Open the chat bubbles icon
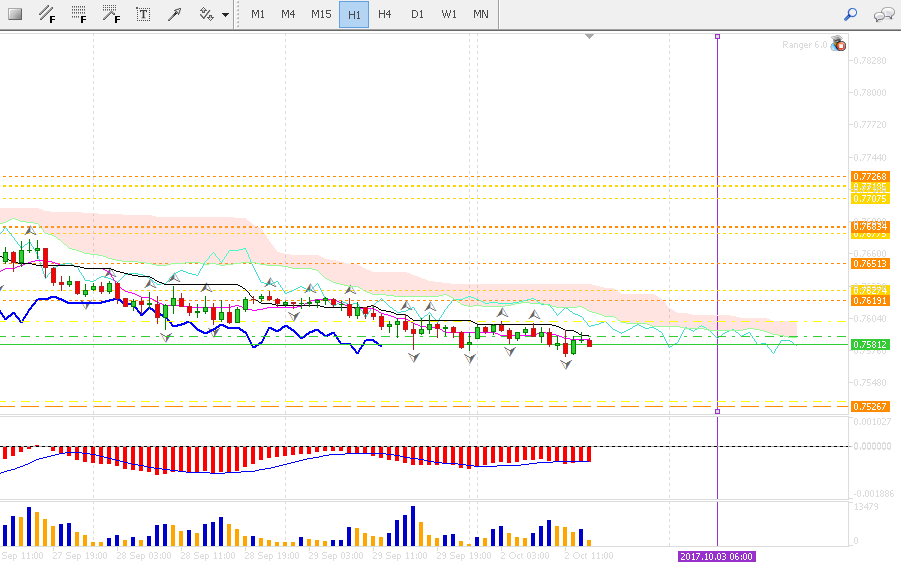The width and height of the screenshot is (901, 565). (883, 14)
